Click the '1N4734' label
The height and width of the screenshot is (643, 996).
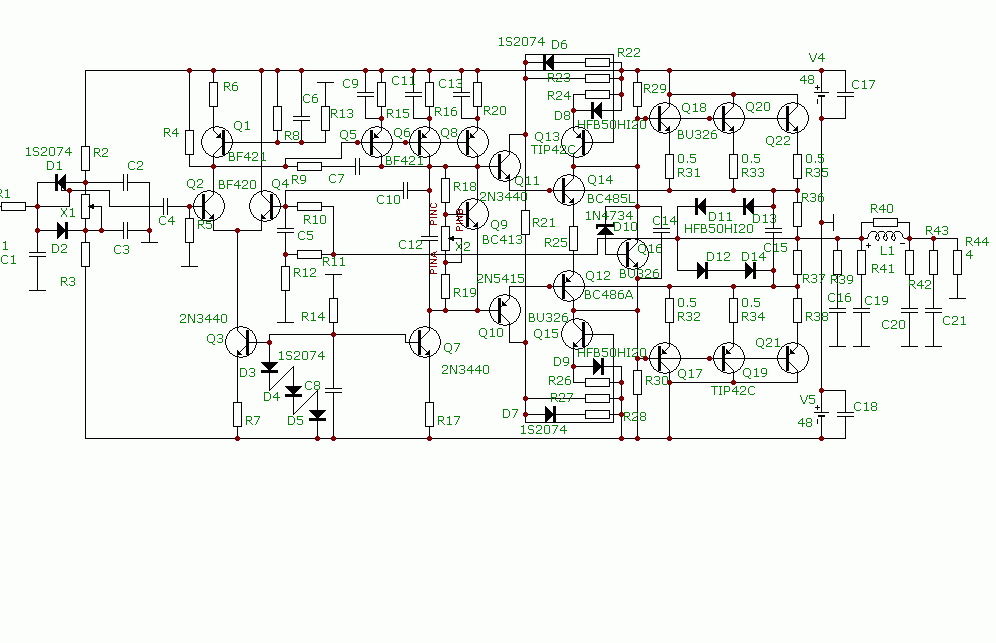609,215
